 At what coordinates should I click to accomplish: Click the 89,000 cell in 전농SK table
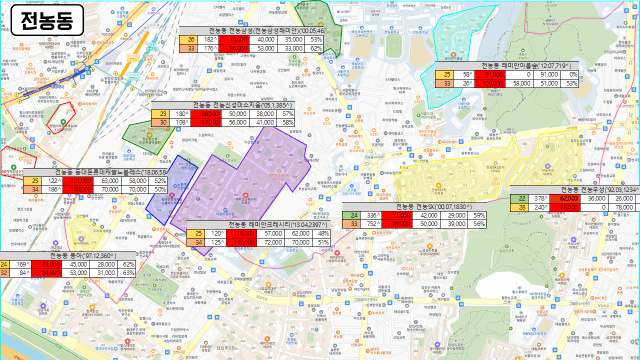pos(397,224)
